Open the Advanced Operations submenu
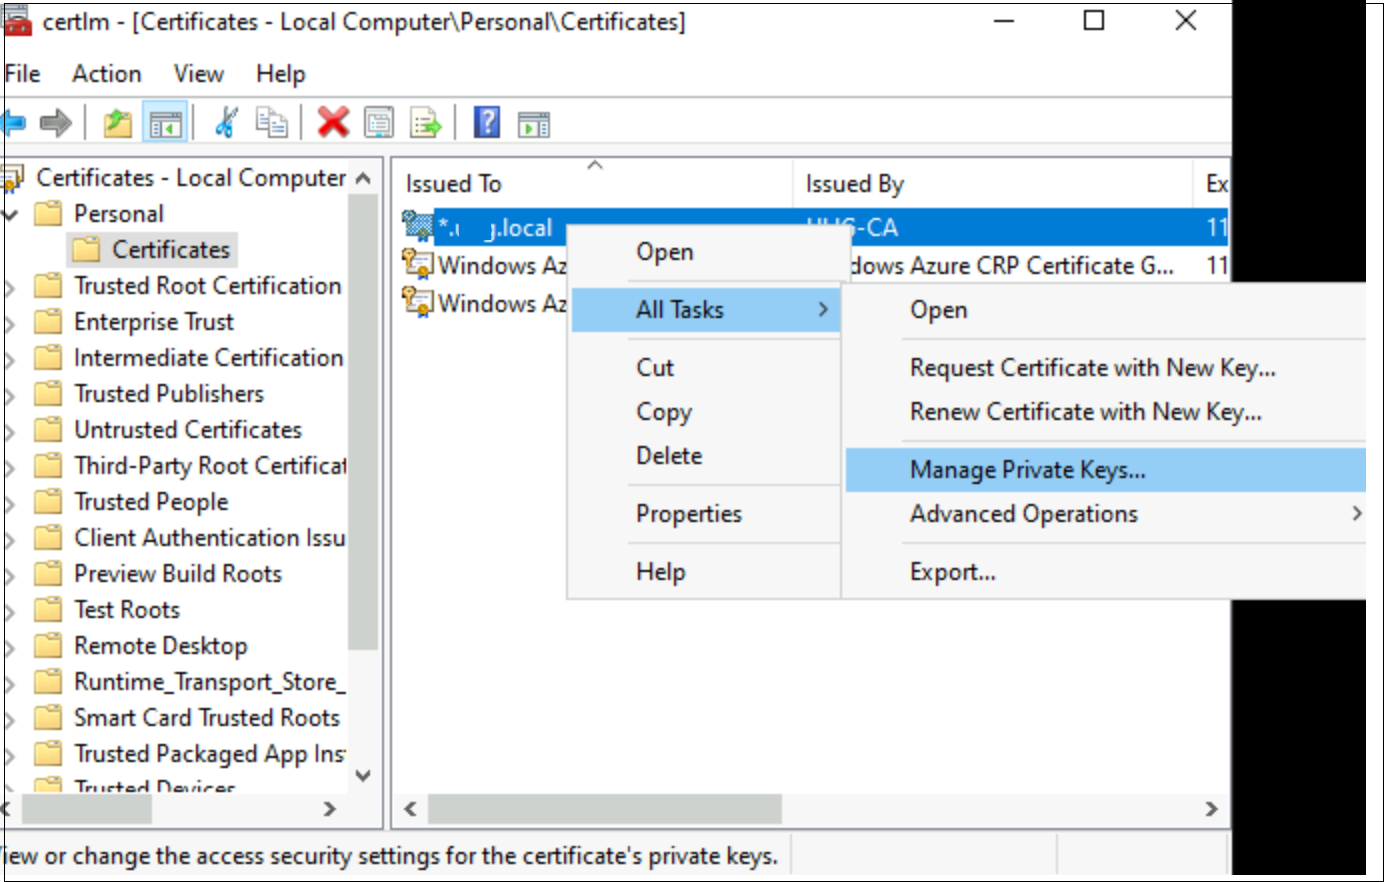This screenshot has height=882, width=1384. (x=1023, y=513)
